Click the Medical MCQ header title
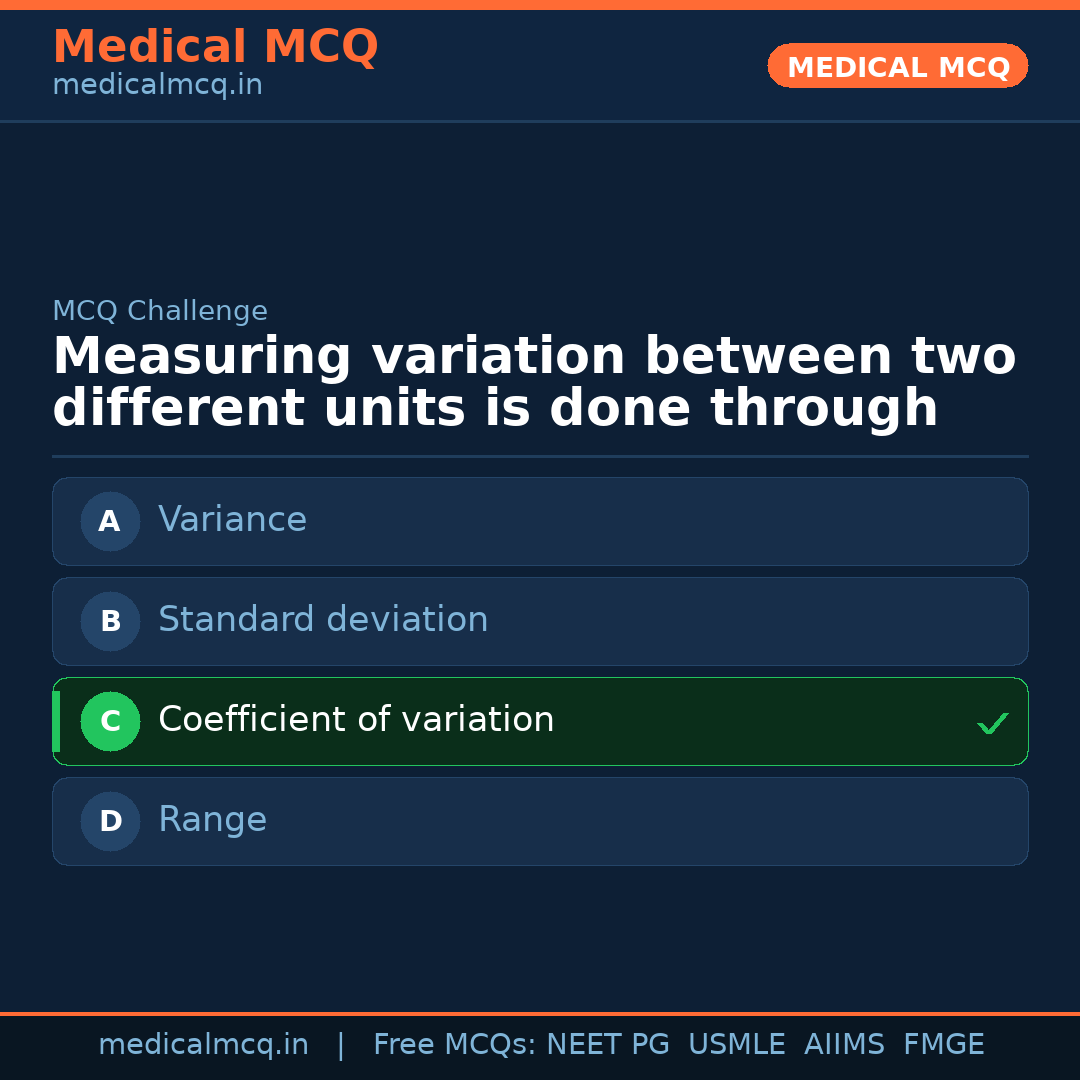Screen dimensions: 1080x1080 pyautogui.click(x=215, y=47)
